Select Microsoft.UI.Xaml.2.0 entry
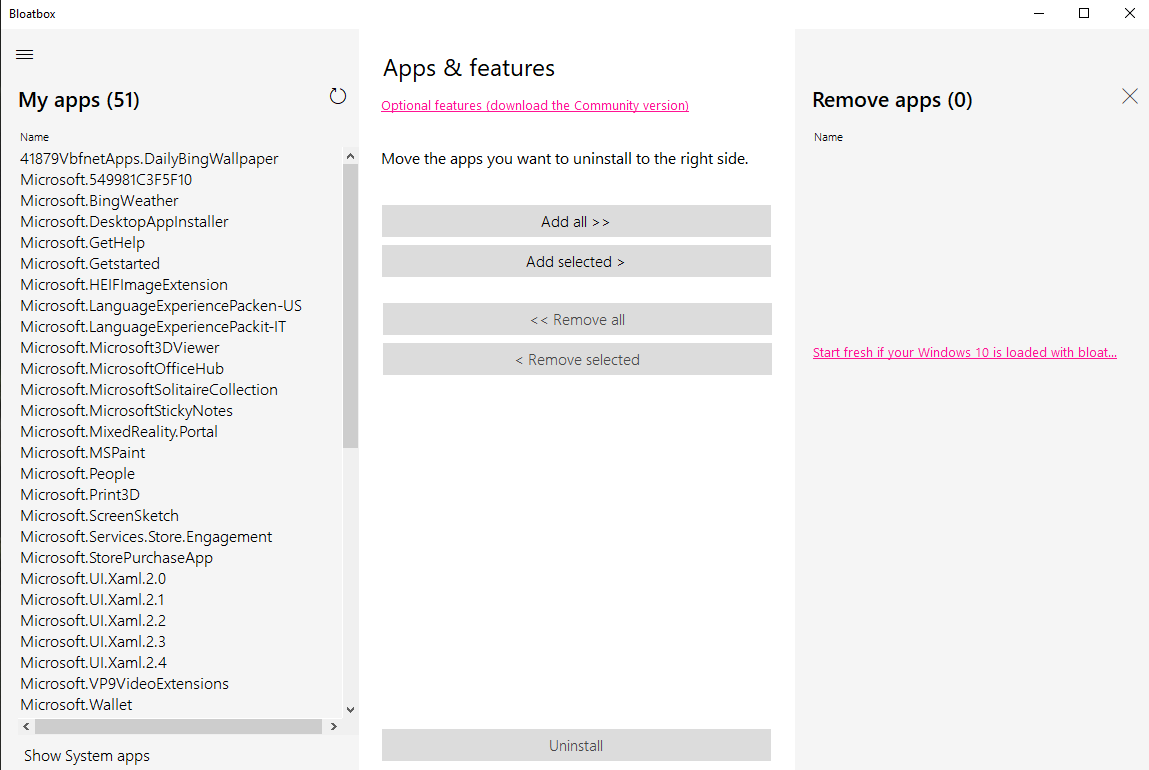This screenshot has width=1149, height=770. point(93,579)
